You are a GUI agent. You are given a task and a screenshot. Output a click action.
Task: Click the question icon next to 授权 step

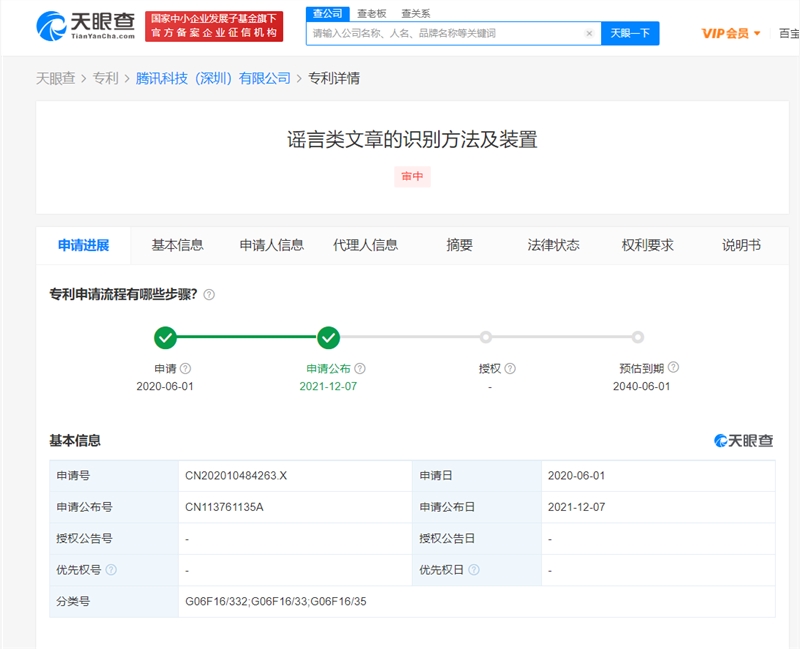point(510,369)
